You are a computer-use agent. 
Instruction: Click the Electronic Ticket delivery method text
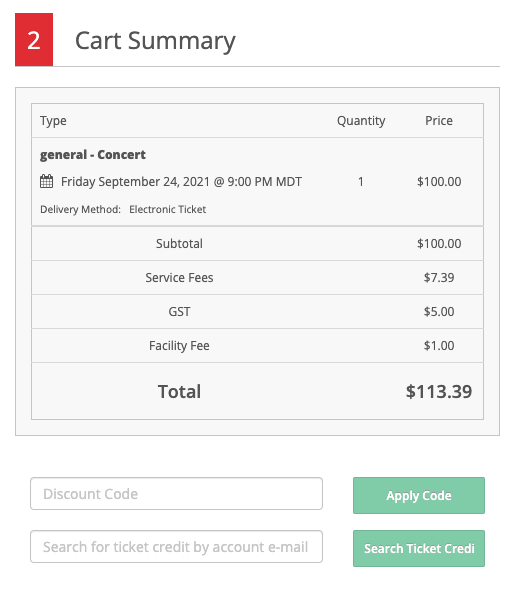(x=168, y=209)
